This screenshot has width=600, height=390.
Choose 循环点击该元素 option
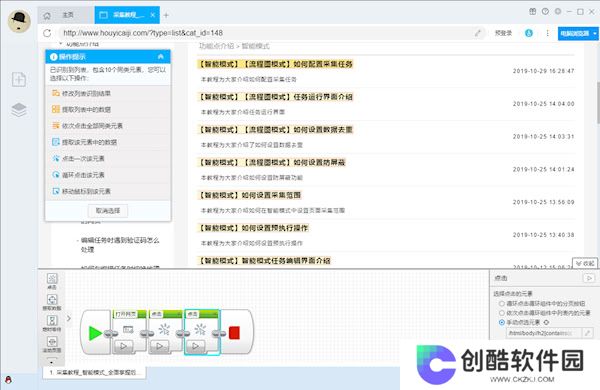pyautogui.click(x=108, y=175)
